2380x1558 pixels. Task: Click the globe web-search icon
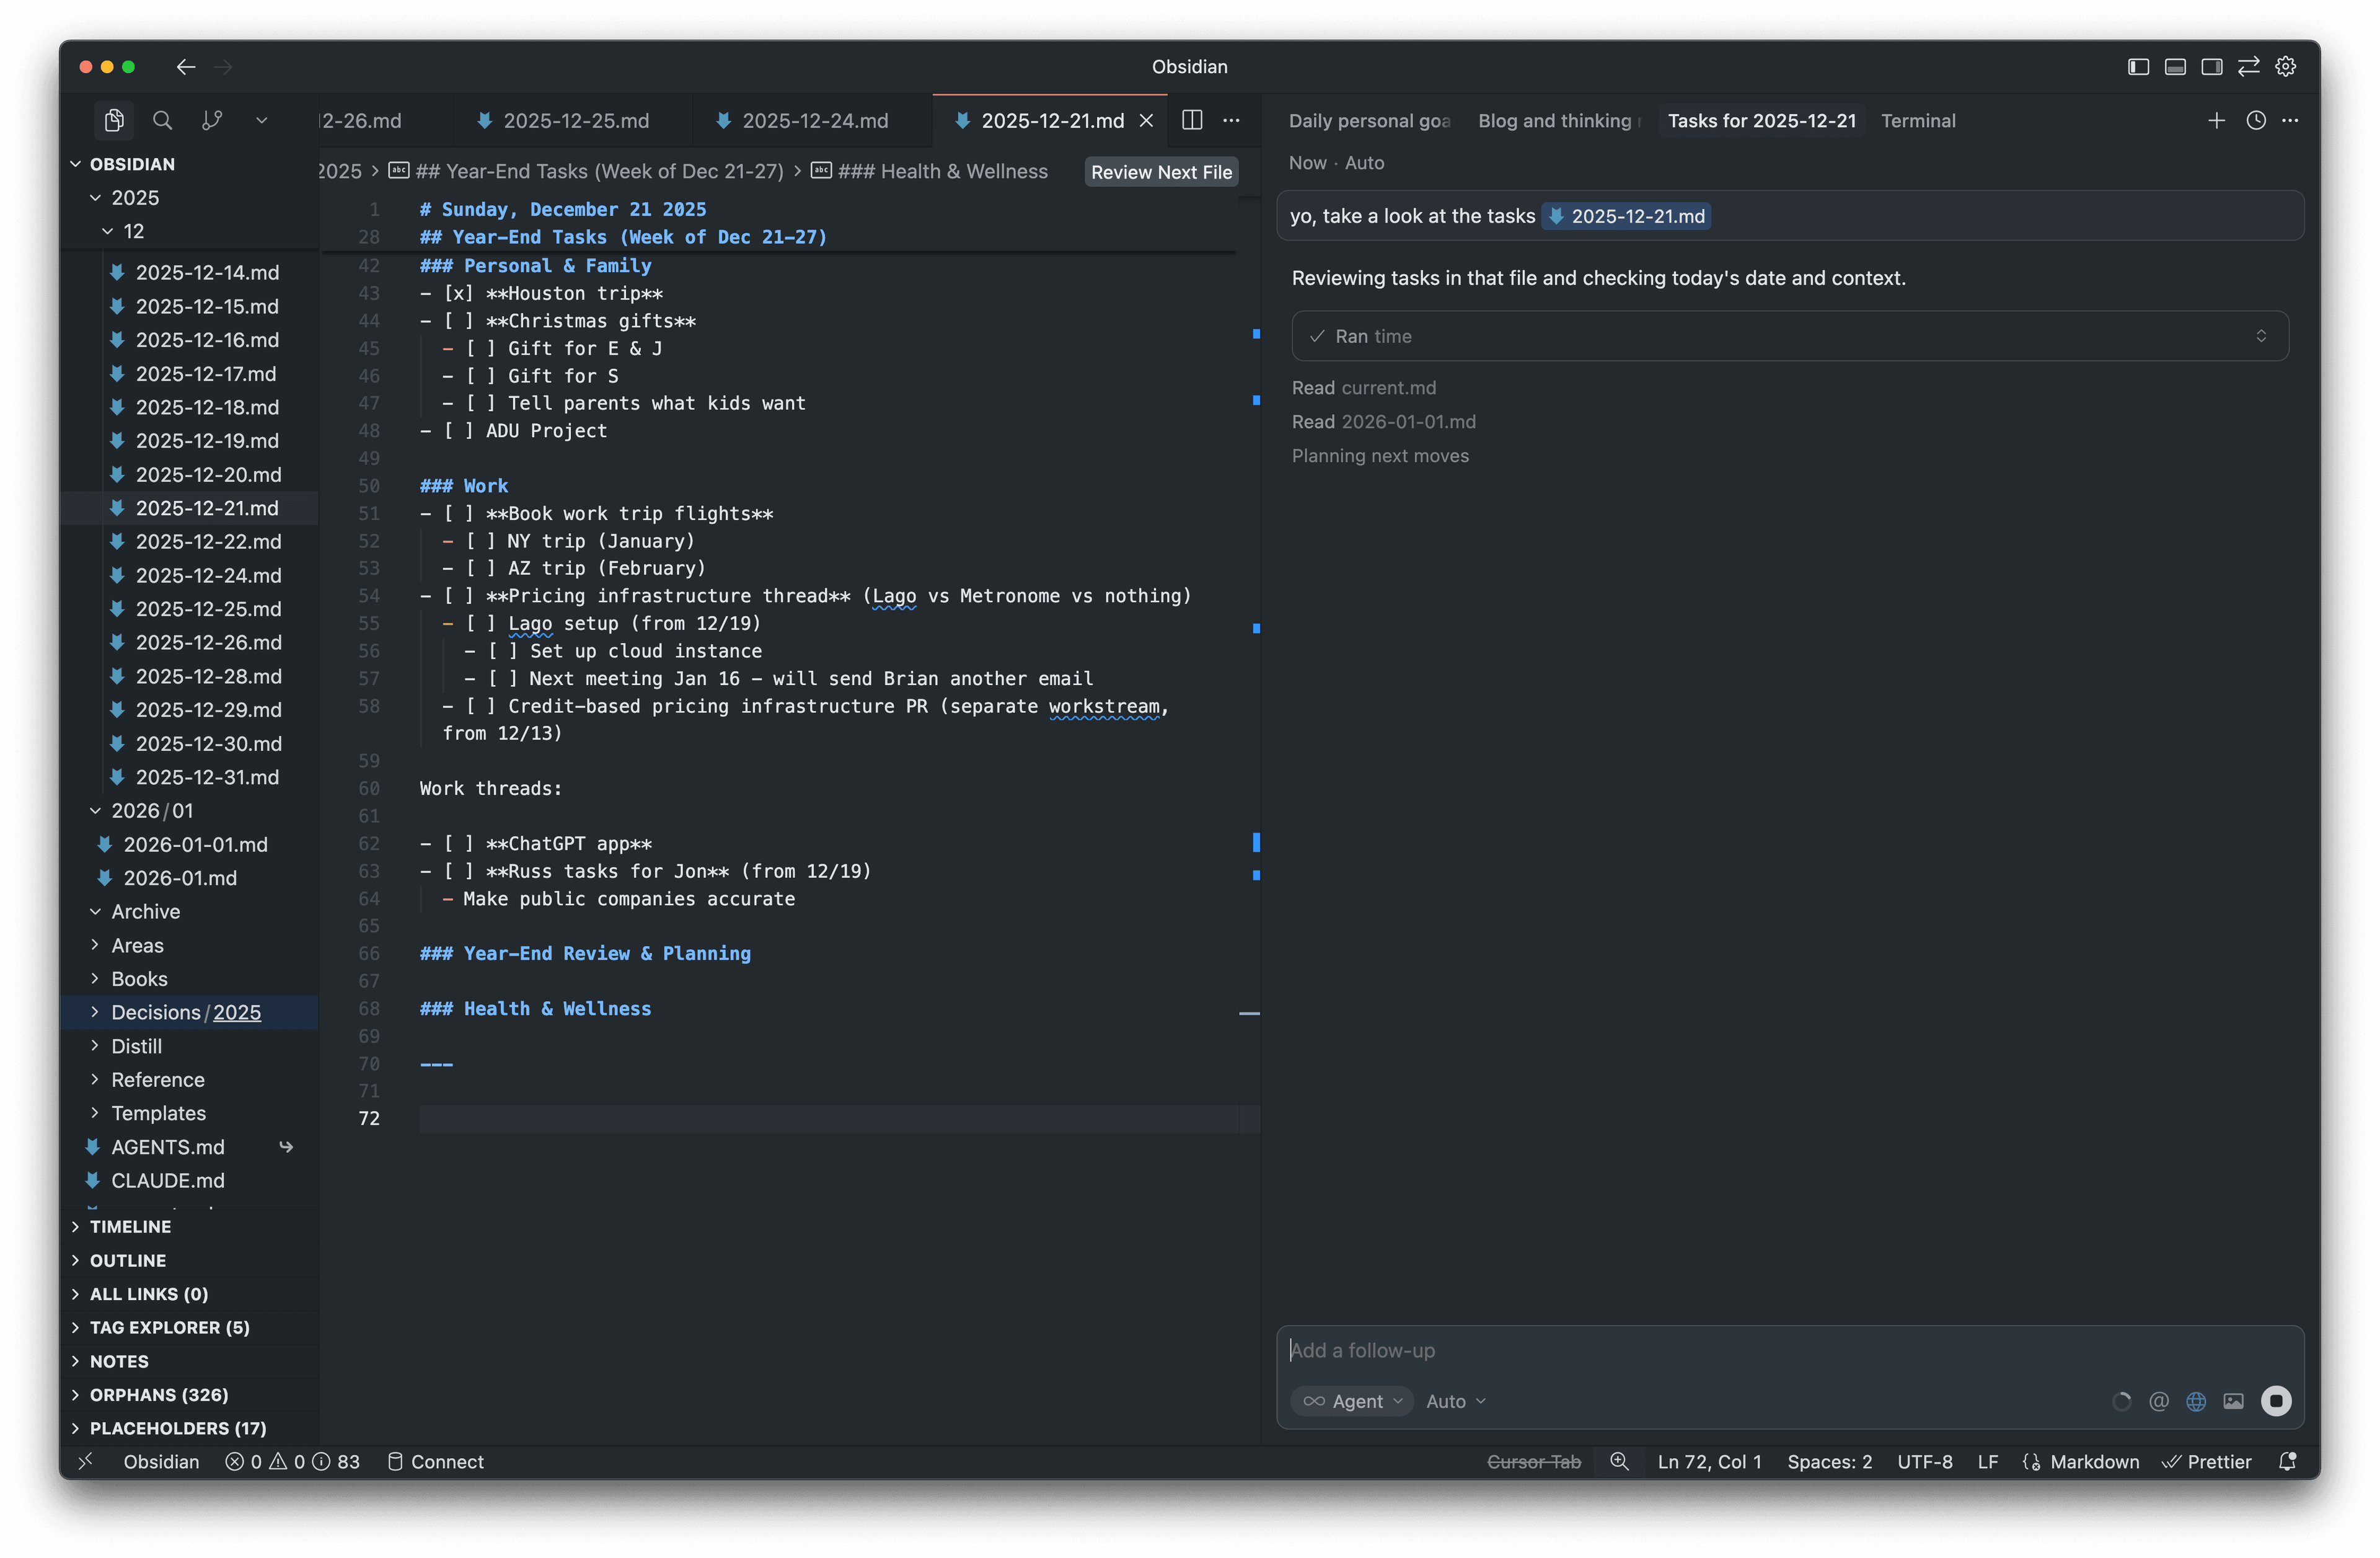(x=2196, y=1401)
